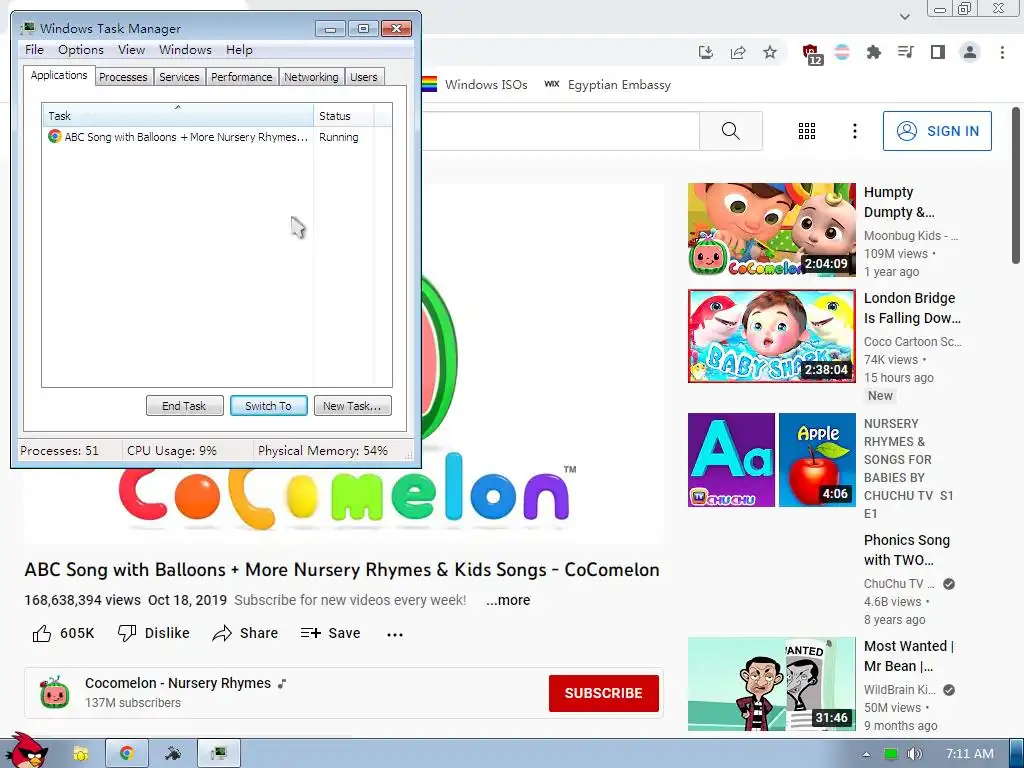Open the ChuChu TV Apple nursery rhymes thumbnail
Viewport: 1024px width, 768px height.
point(771,460)
